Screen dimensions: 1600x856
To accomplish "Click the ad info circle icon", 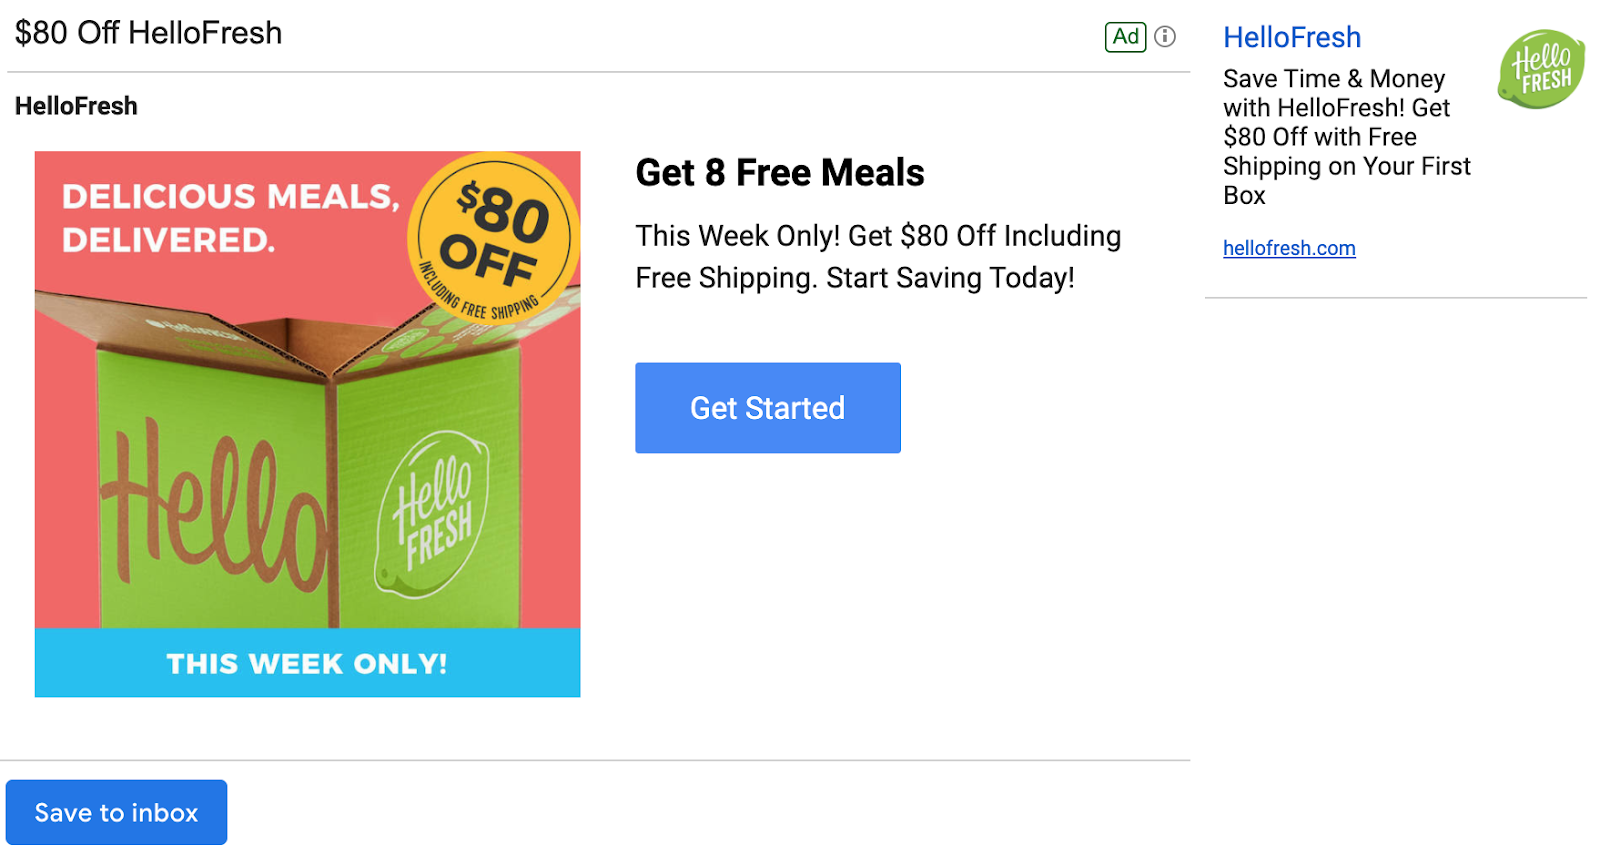I will (x=1165, y=37).
